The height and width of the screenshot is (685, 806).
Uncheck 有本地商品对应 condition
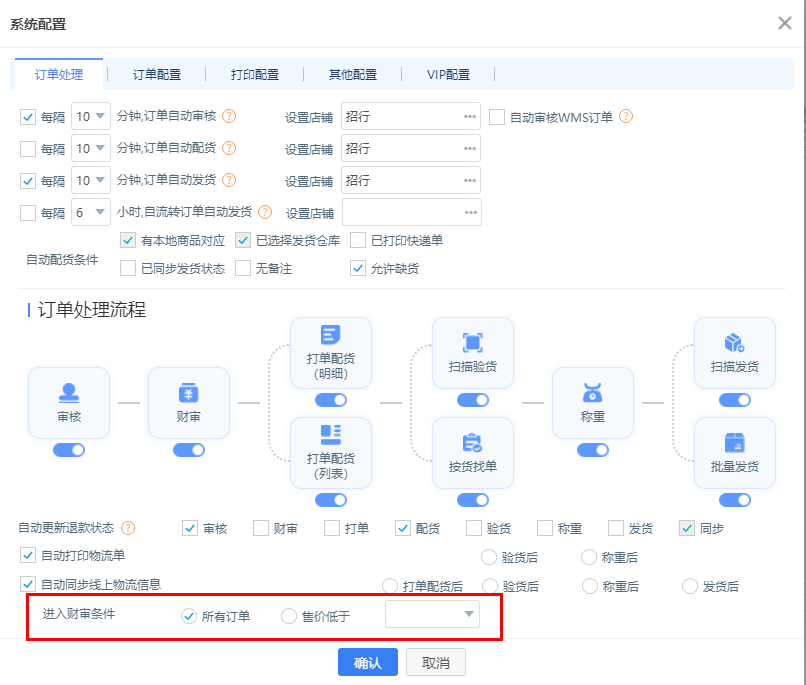128,240
